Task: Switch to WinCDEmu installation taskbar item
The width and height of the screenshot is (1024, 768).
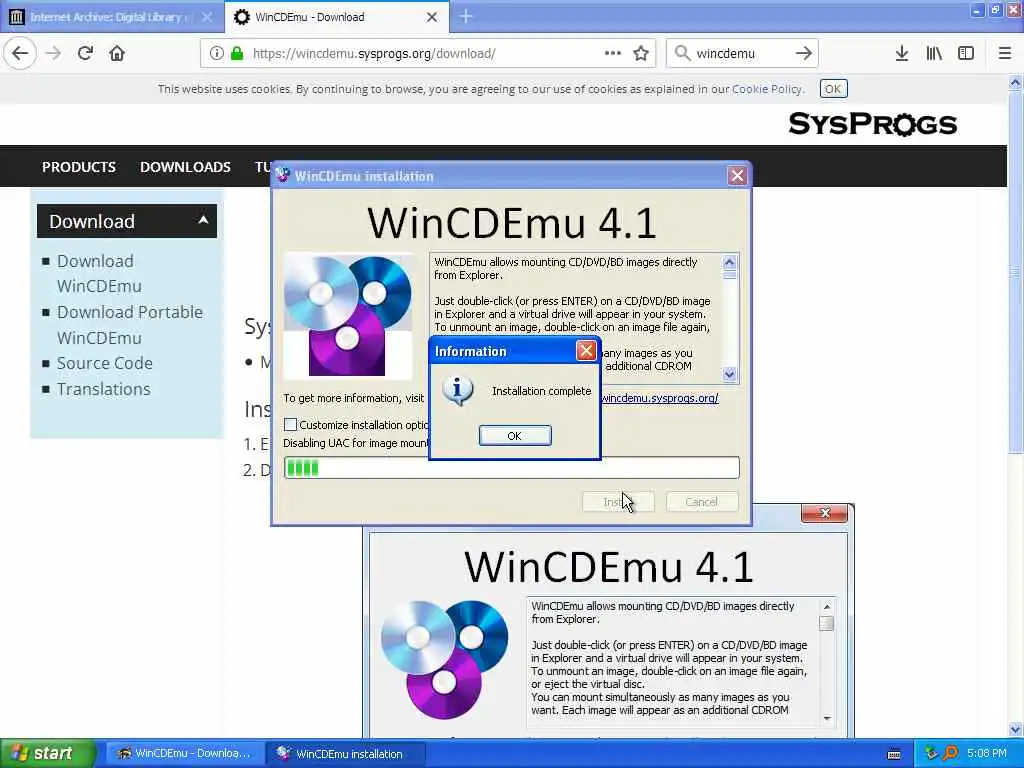Action: click(x=346, y=754)
